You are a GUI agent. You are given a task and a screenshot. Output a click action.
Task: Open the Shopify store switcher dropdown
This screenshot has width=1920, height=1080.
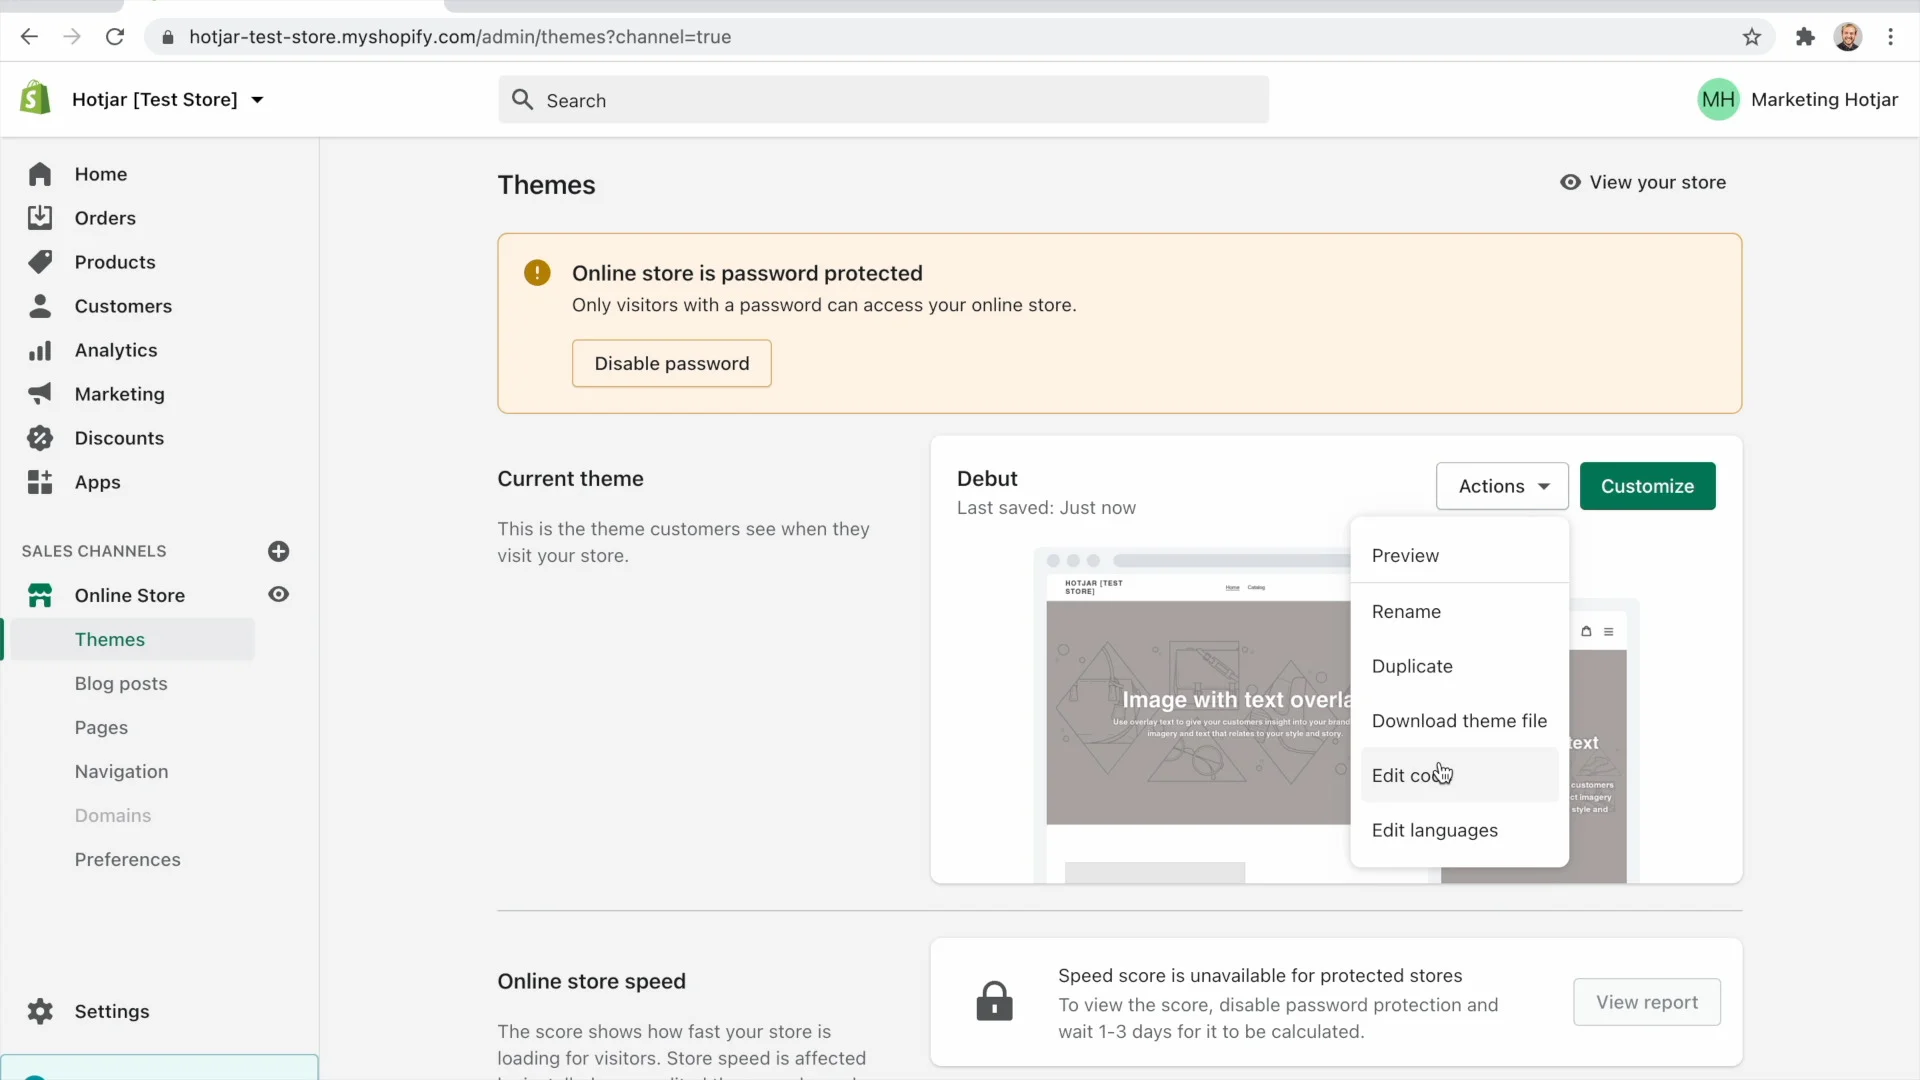click(167, 99)
